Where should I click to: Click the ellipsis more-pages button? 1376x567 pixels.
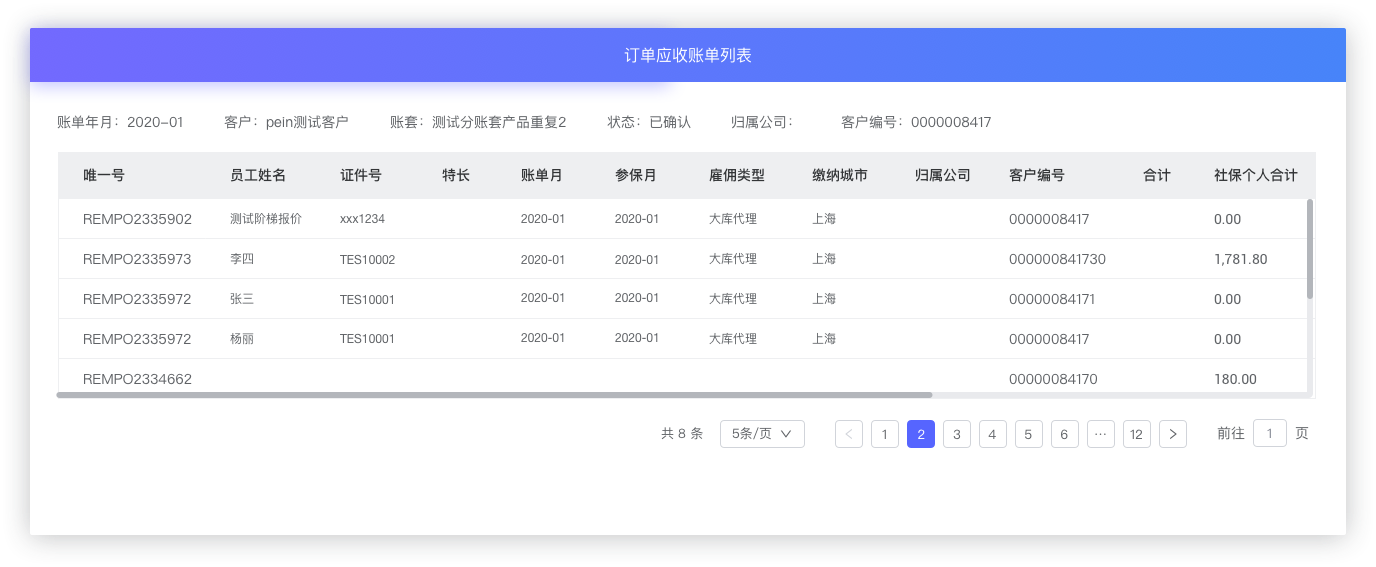pyautogui.click(x=1101, y=434)
